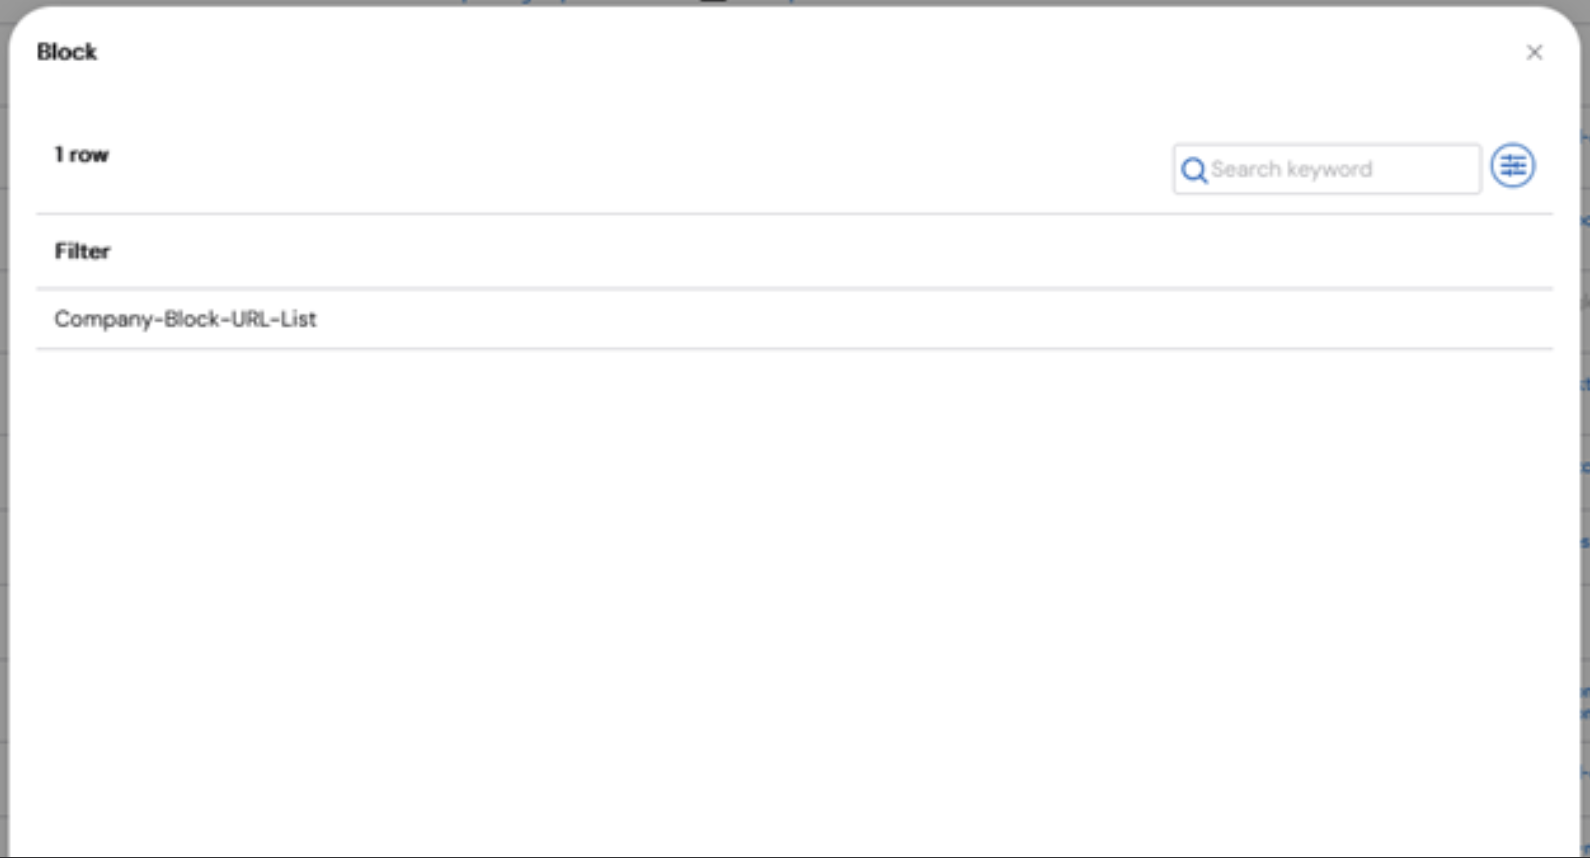
Task: Click the 1 row count label
Action: [x=81, y=155]
